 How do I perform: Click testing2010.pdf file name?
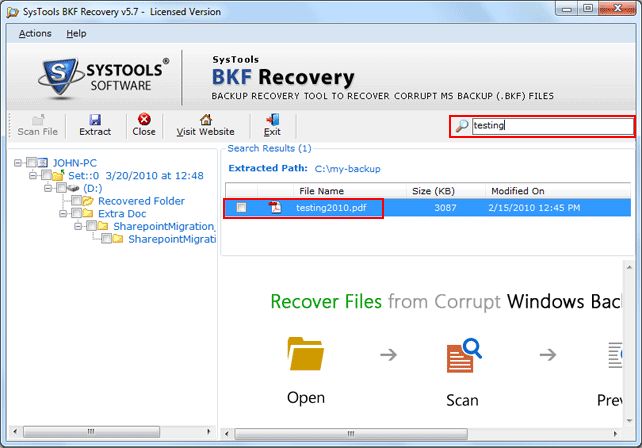pyautogui.click(x=331, y=208)
